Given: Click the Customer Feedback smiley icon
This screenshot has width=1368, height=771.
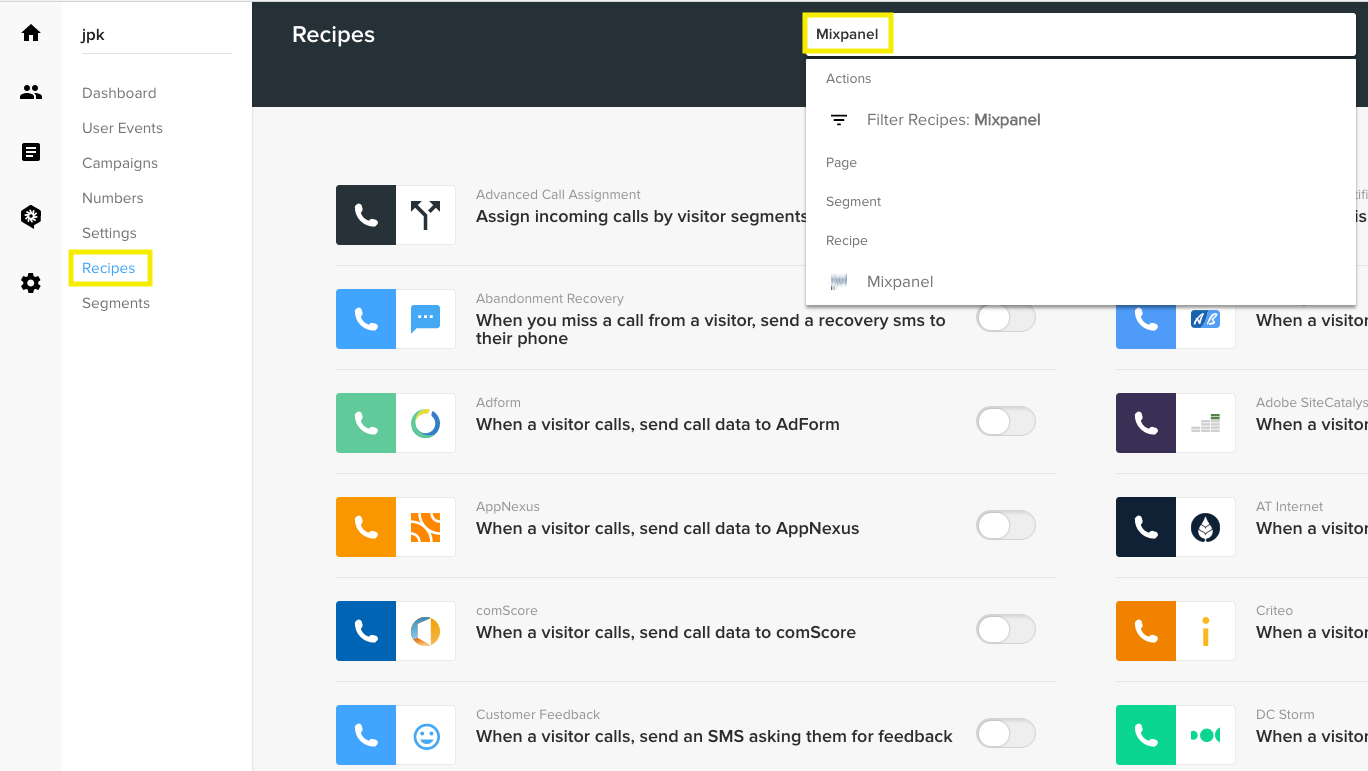Looking at the screenshot, I should pos(425,735).
